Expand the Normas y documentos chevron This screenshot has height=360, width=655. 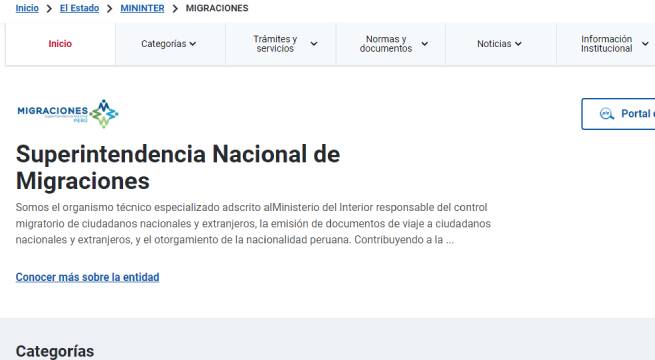point(424,44)
